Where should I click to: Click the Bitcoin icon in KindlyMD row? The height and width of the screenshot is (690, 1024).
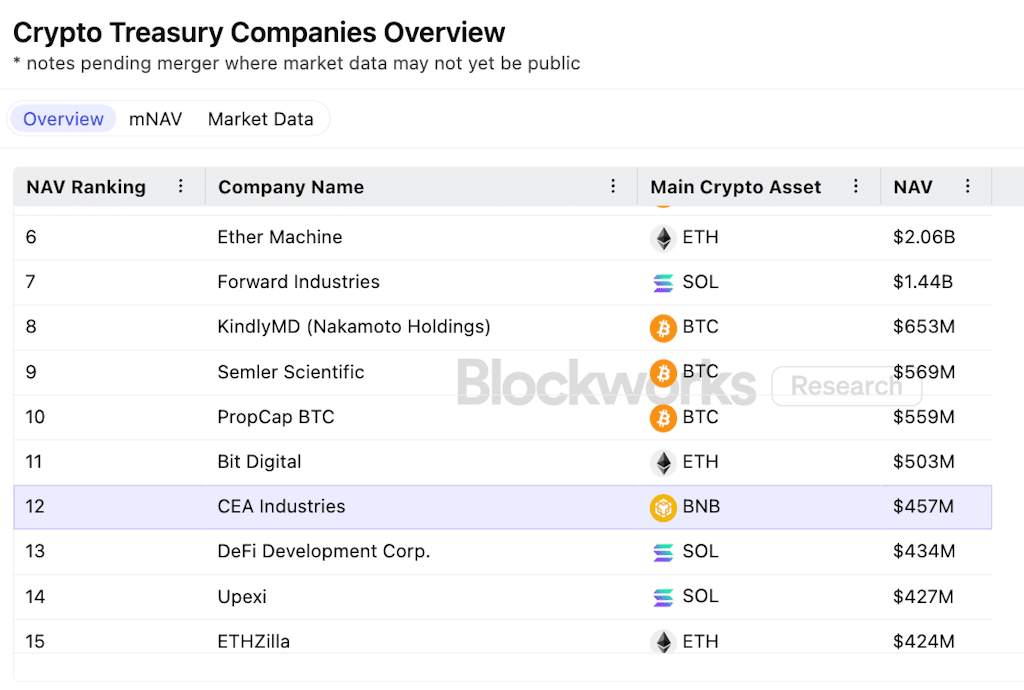(662, 327)
